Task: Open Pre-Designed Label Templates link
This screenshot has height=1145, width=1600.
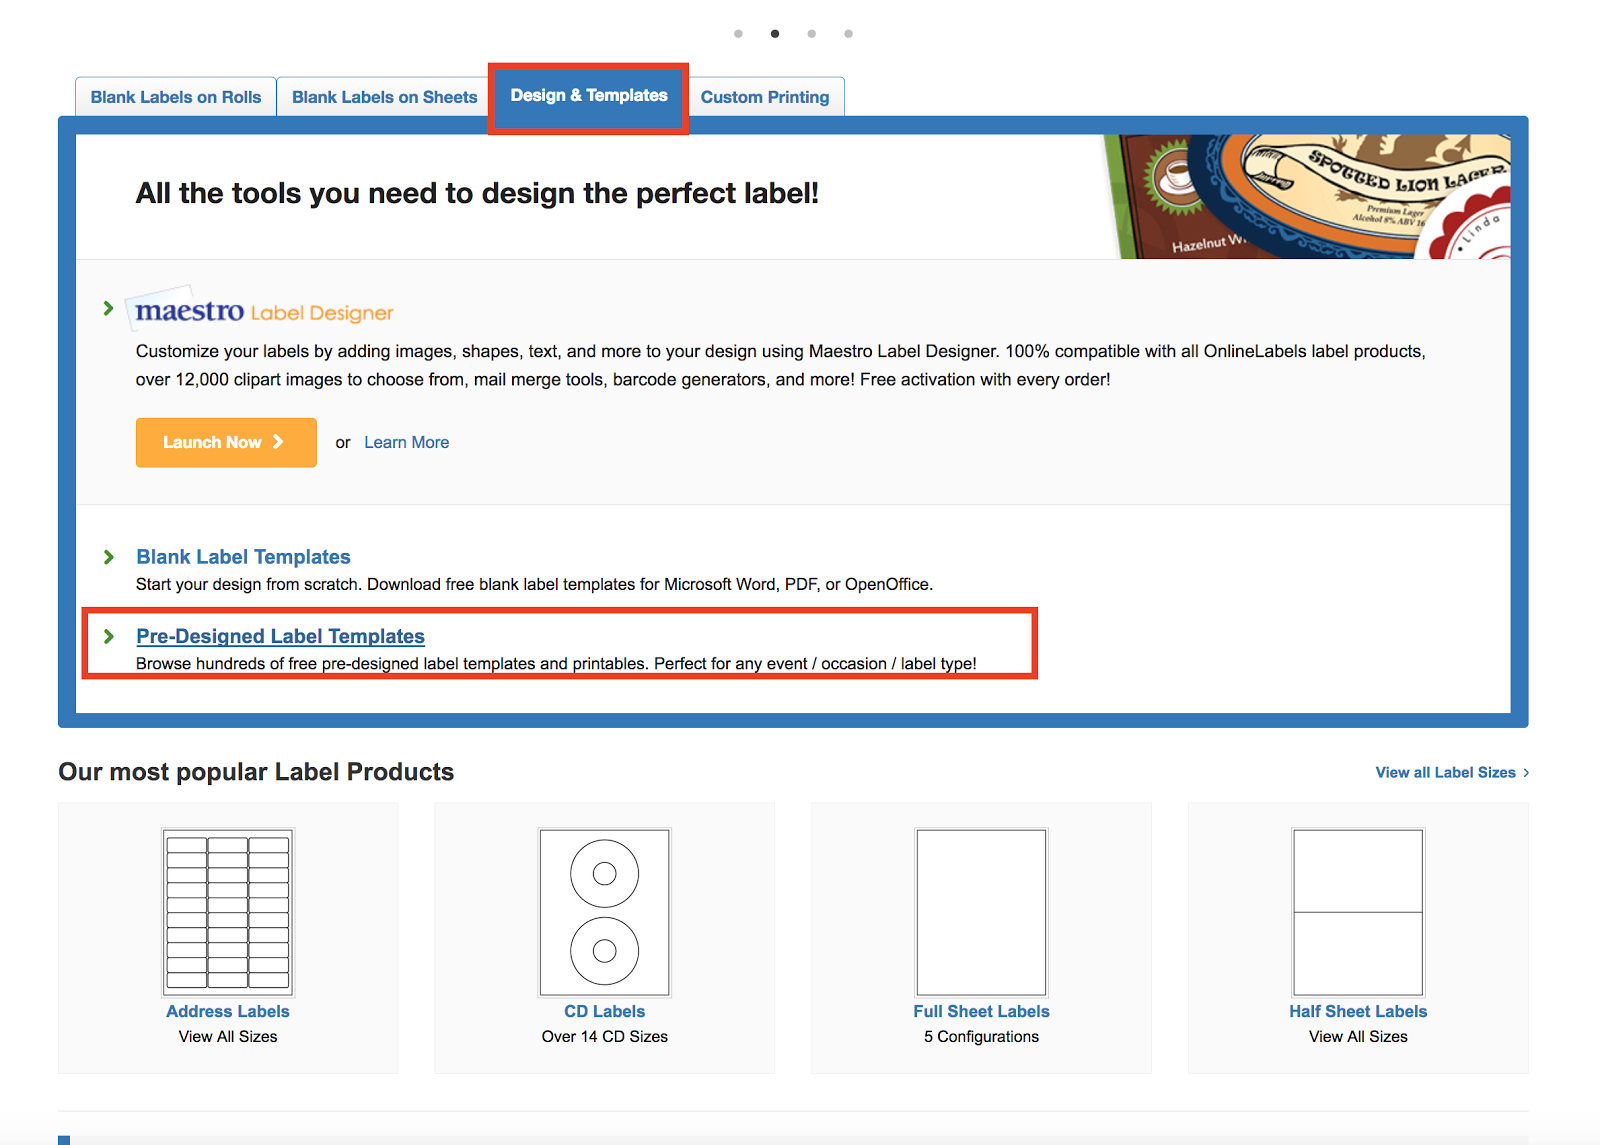Action: tap(280, 636)
